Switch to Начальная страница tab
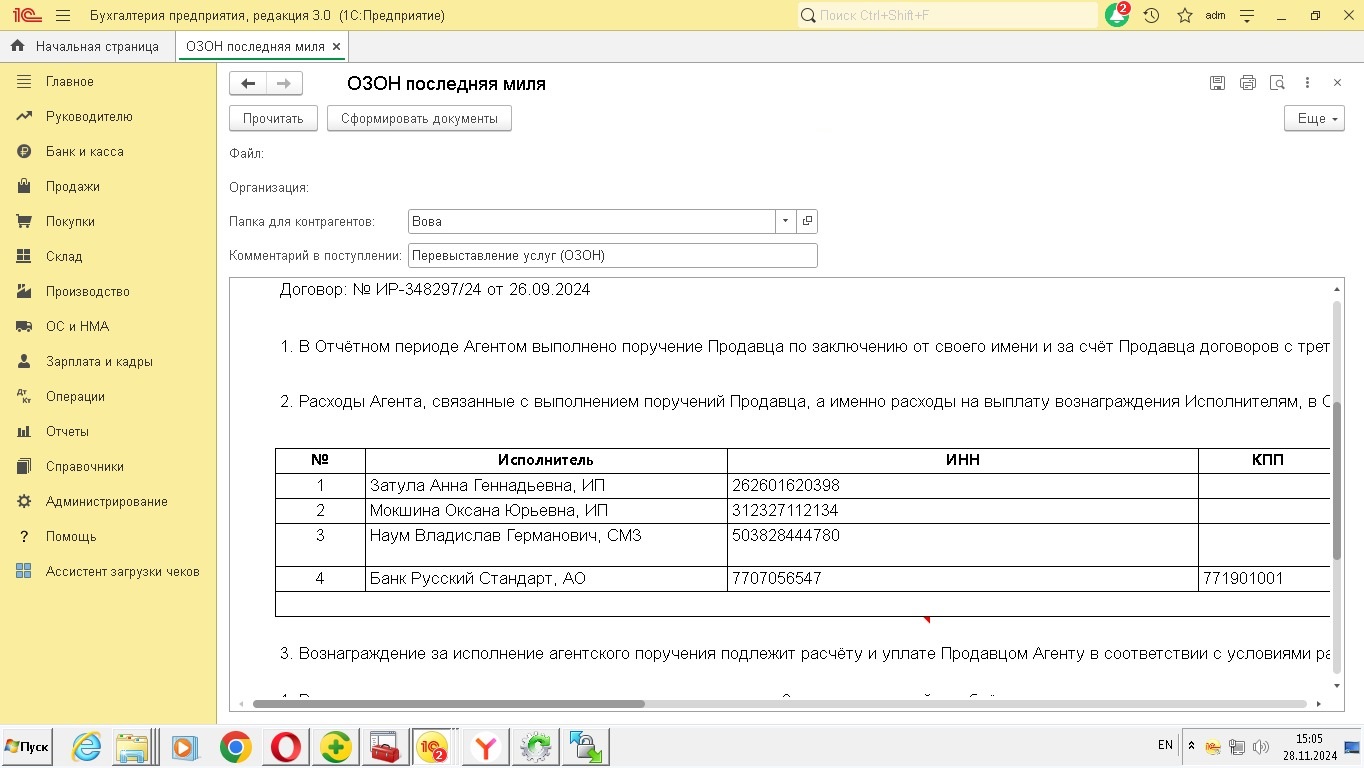The height and width of the screenshot is (768, 1364). click(x=87, y=46)
